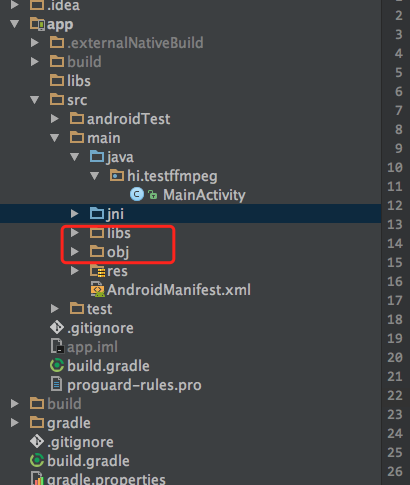Expand the androidTest folder
This screenshot has width=410, height=485.
pyautogui.click(x=55, y=119)
